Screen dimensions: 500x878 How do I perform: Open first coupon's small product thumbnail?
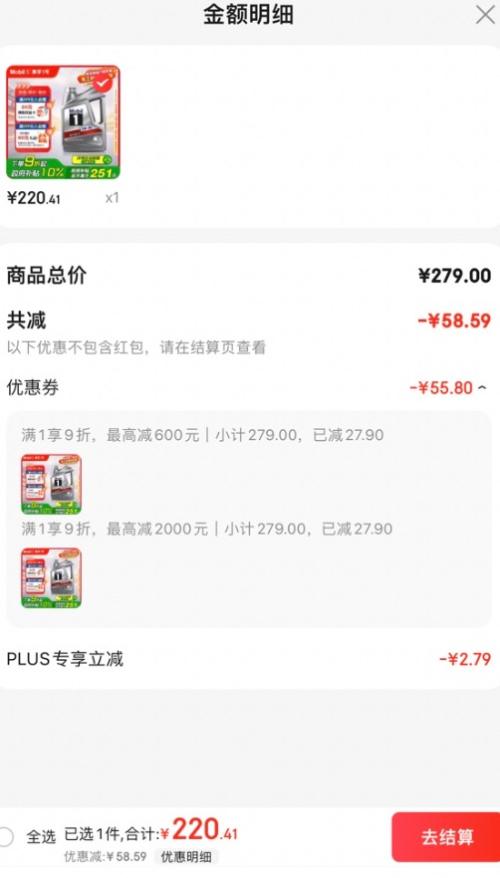click(51, 484)
